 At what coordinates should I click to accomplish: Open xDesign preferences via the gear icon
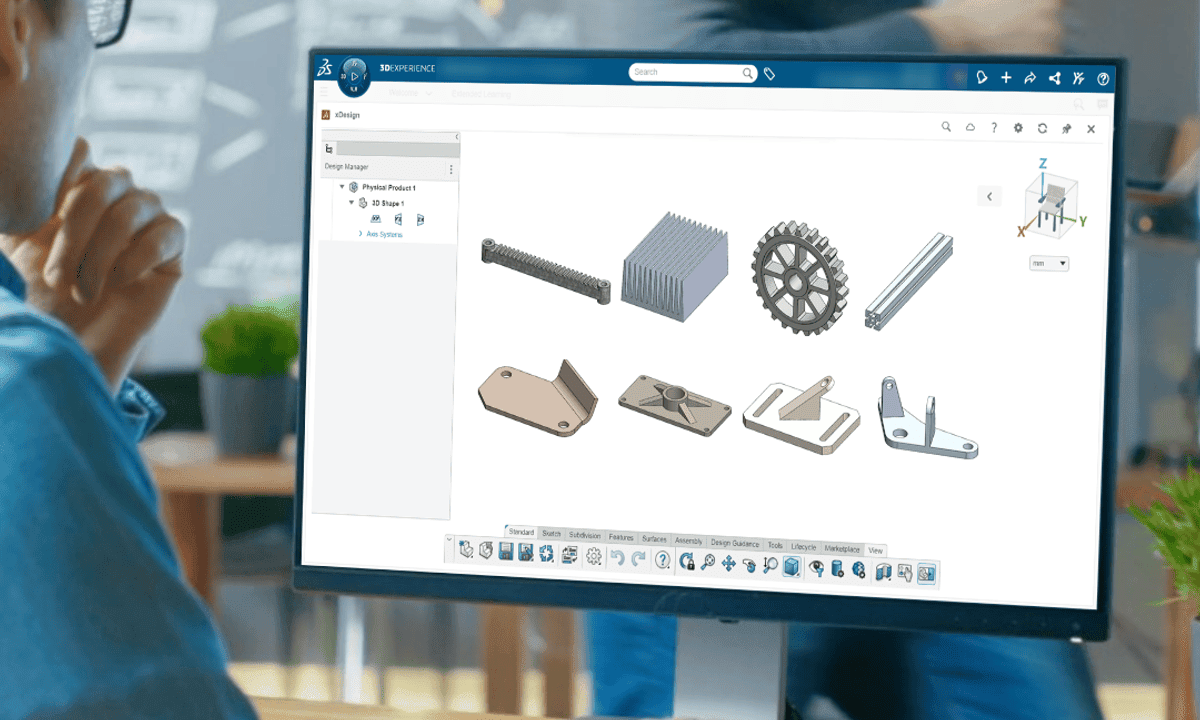click(1018, 128)
